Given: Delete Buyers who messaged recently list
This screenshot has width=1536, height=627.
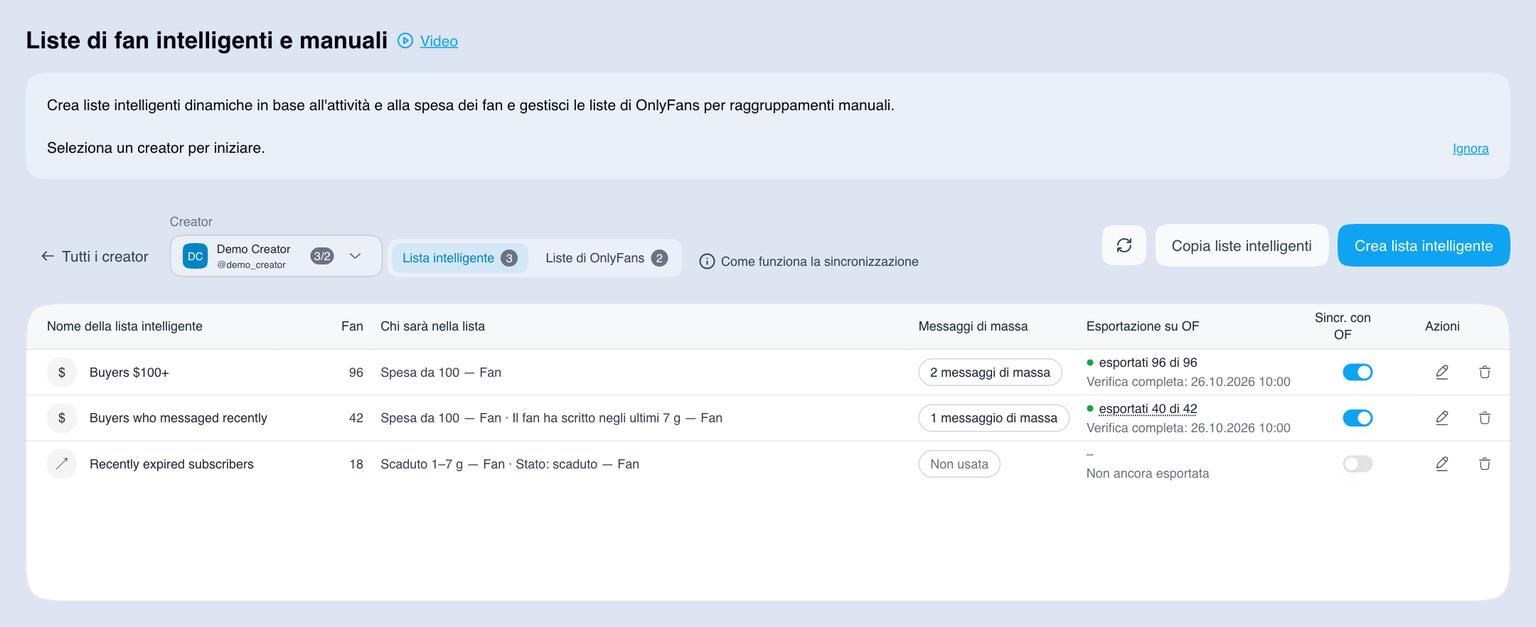Looking at the screenshot, I should click(1485, 418).
